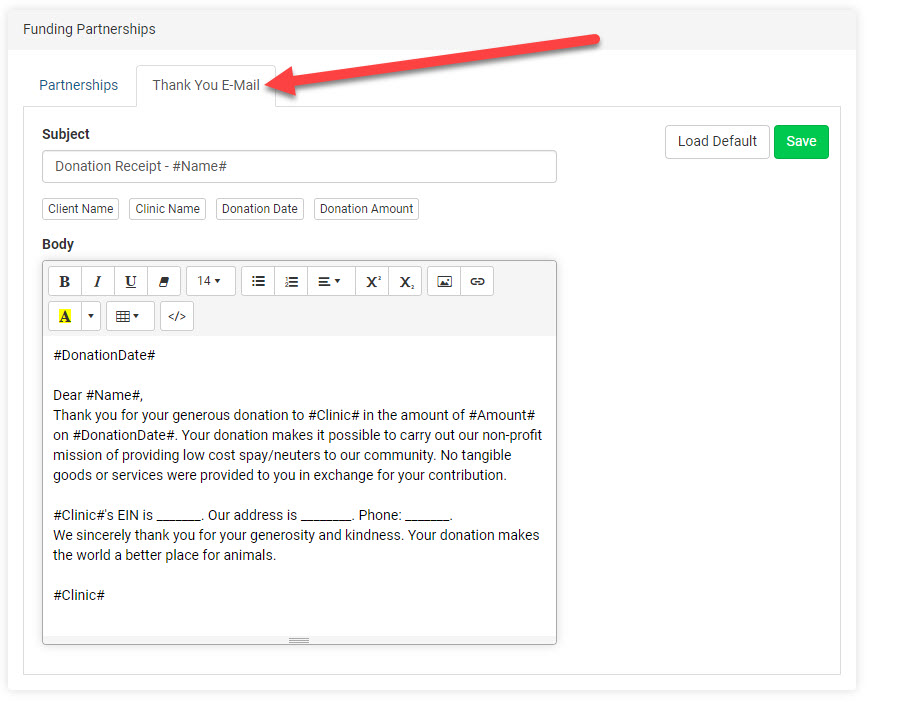Viewport: 902px width, 702px height.
Task: Click the eraser remove-formatting icon
Action: pyautogui.click(x=164, y=282)
